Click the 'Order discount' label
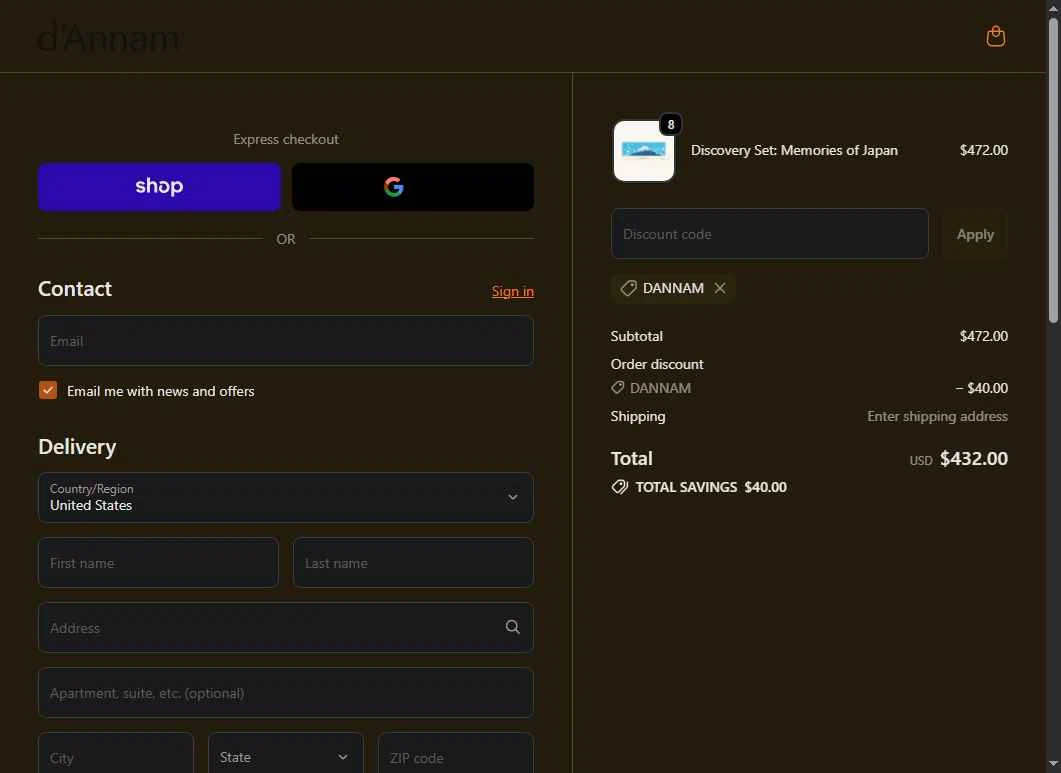Screen dimensions: 1061x773 tap(656, 364)
